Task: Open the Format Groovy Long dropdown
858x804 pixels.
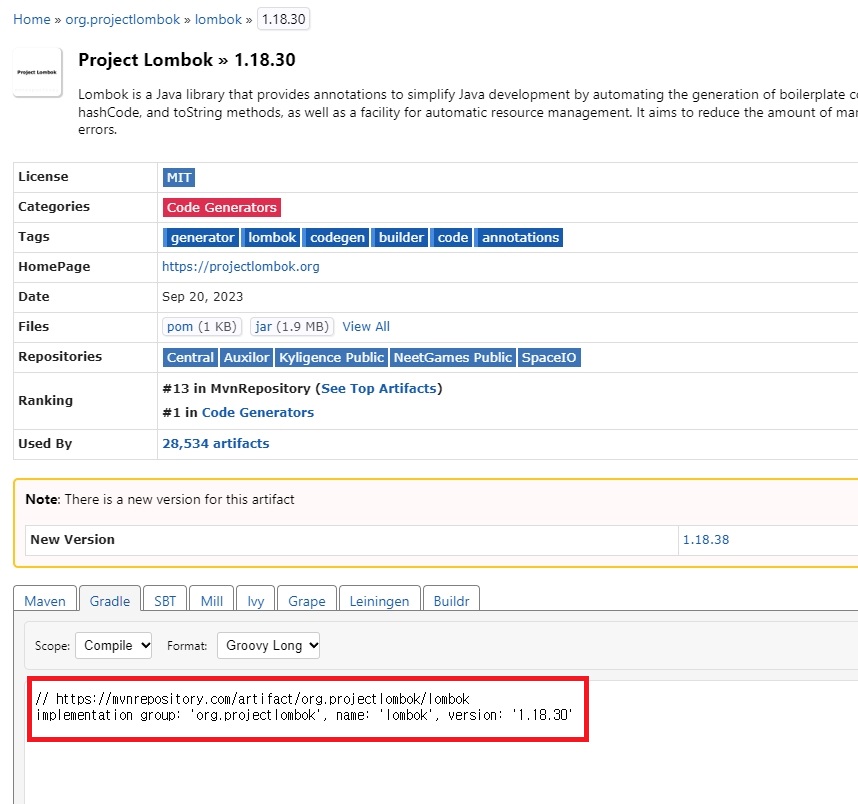Action: 268,646
